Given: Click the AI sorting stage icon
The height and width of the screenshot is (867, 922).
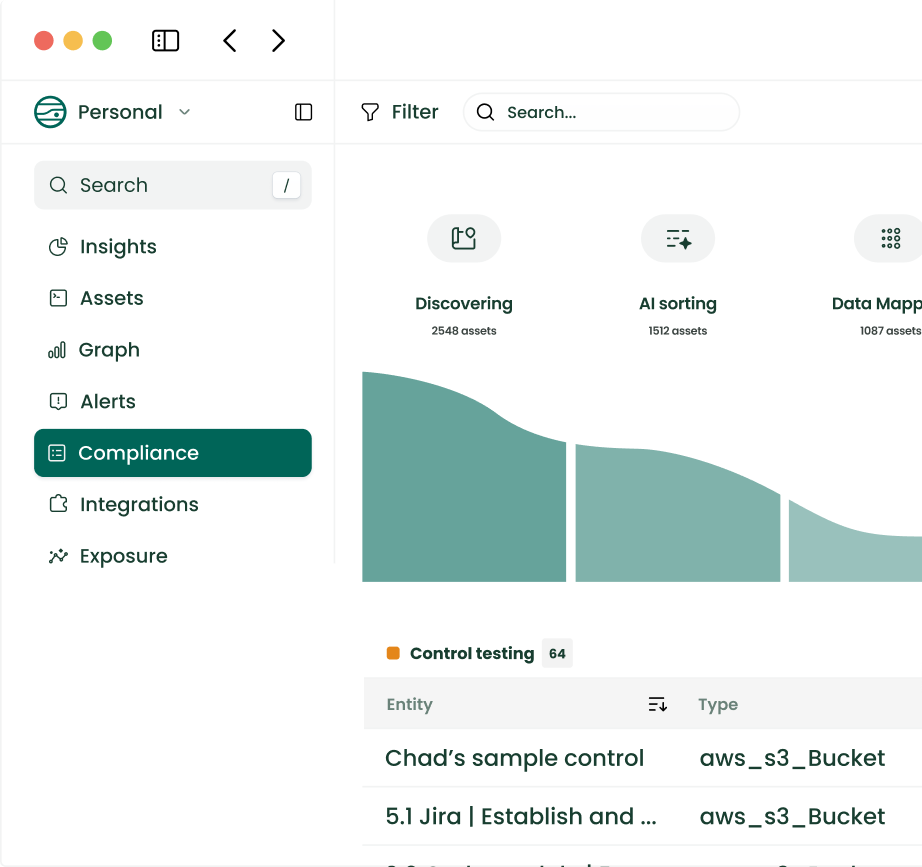Looking at the screenshot, I should (x=677, y=238).
